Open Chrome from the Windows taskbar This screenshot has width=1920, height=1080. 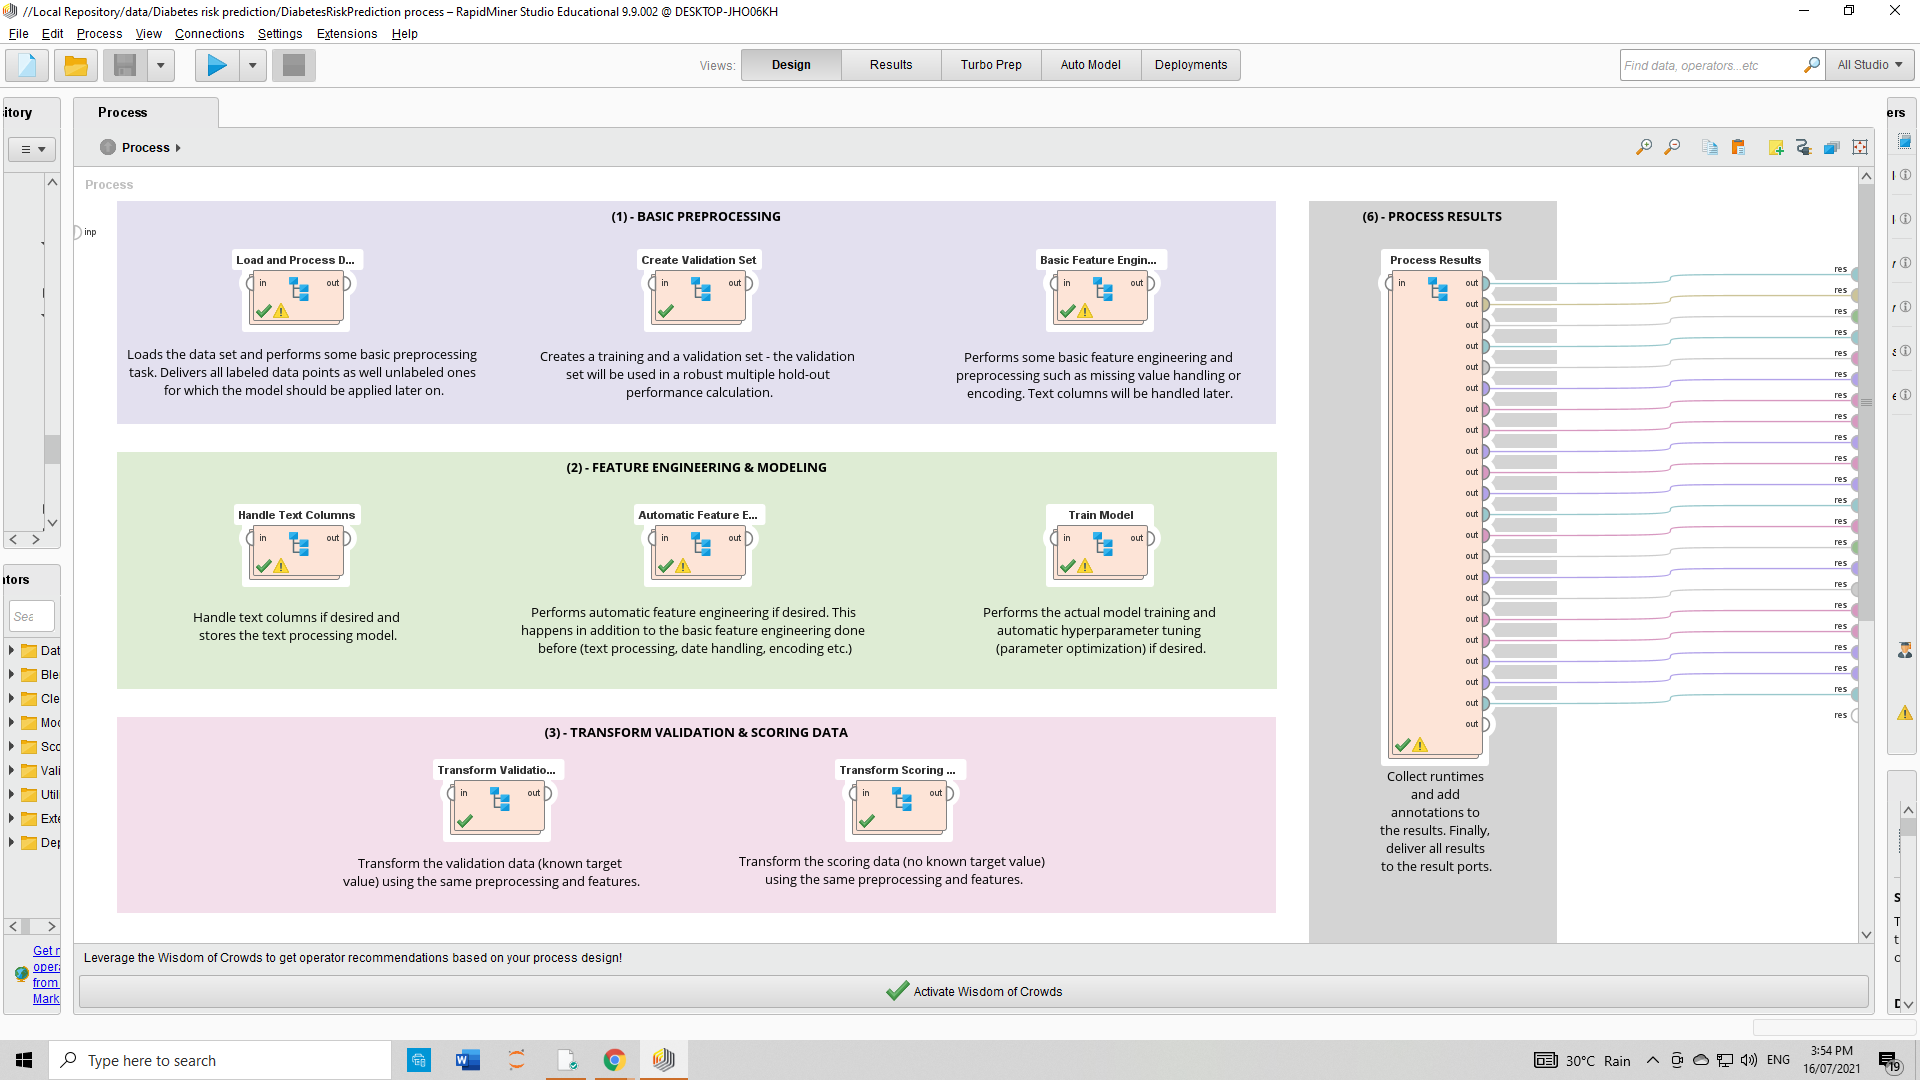pos(615,1060)
